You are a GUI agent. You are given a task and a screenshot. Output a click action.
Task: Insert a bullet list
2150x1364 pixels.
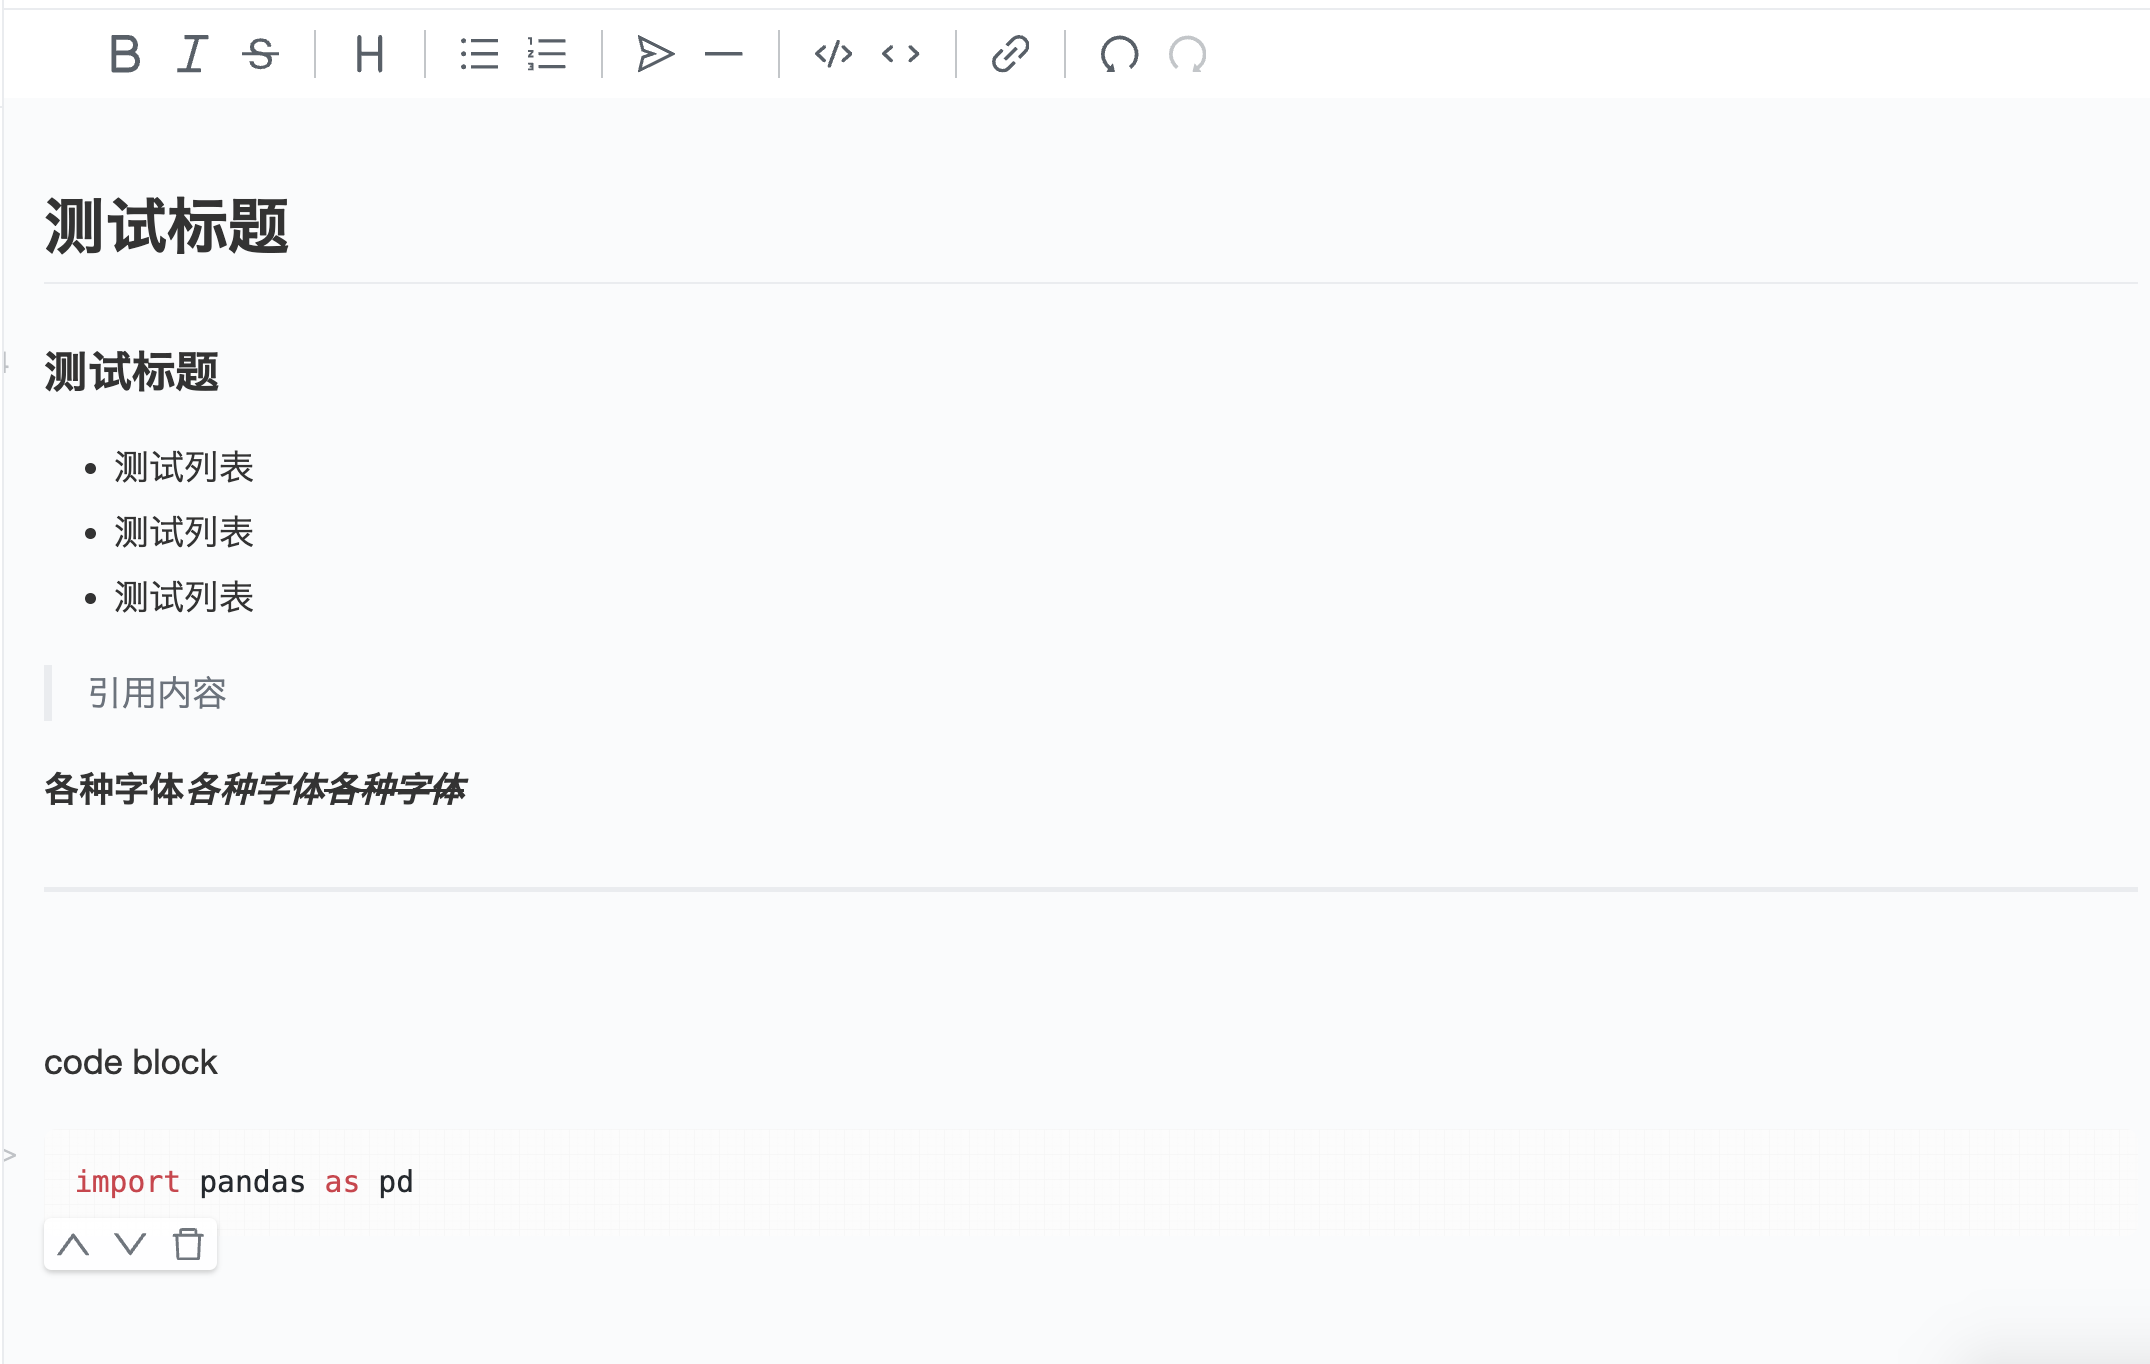click(x=479, y=55)
